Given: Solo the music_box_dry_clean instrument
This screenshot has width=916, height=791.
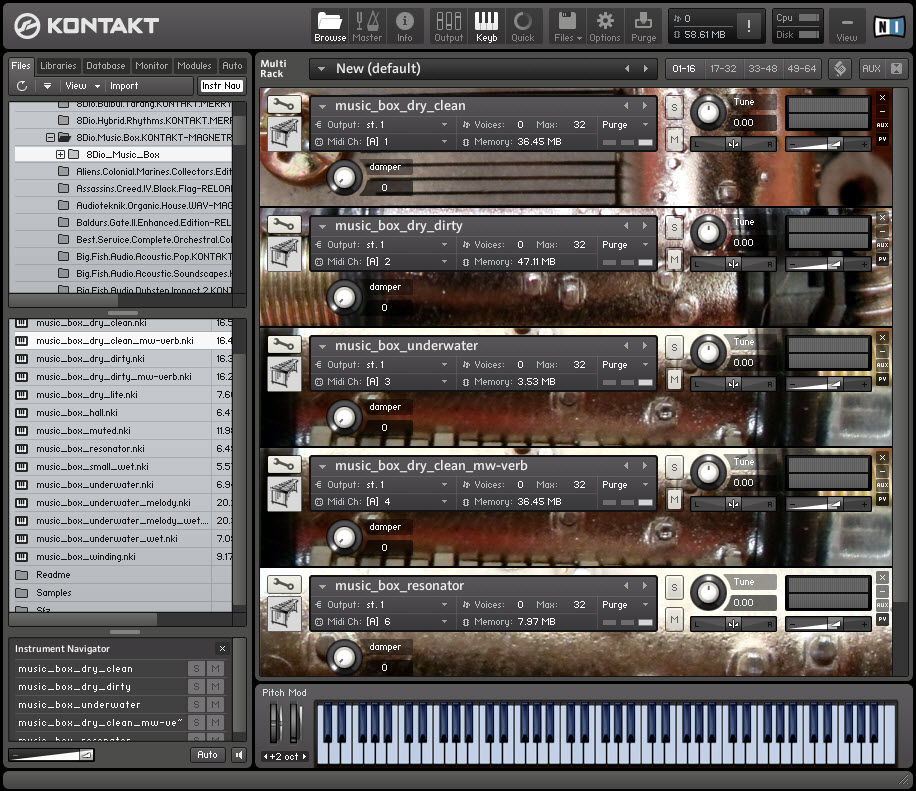Looking at the screenshot, I should (x=674, y=107).
